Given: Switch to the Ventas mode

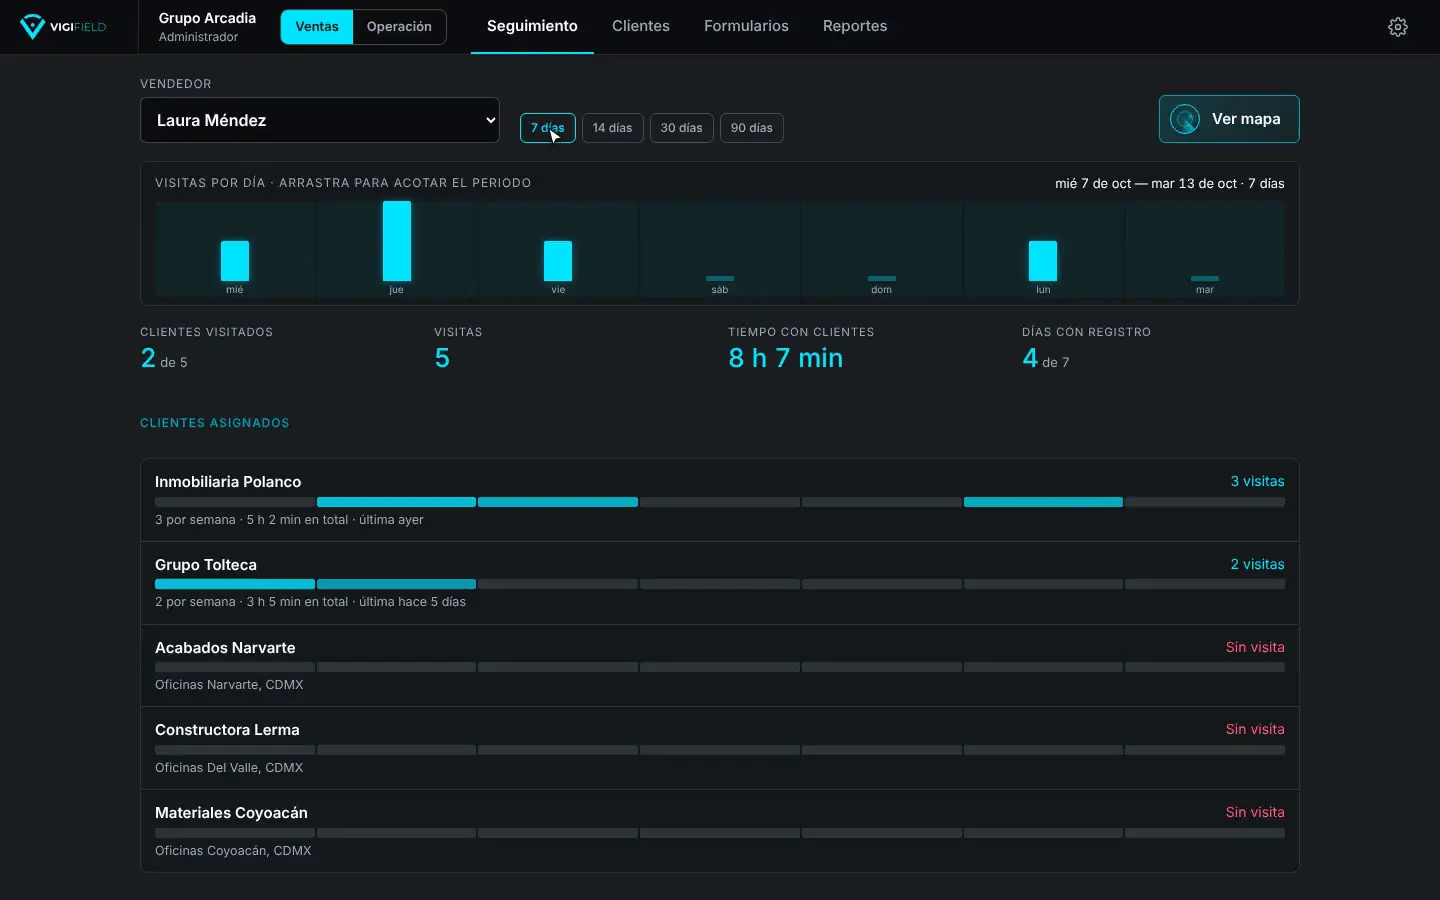Looking at the screenshot, I should (x=317, y=27).
